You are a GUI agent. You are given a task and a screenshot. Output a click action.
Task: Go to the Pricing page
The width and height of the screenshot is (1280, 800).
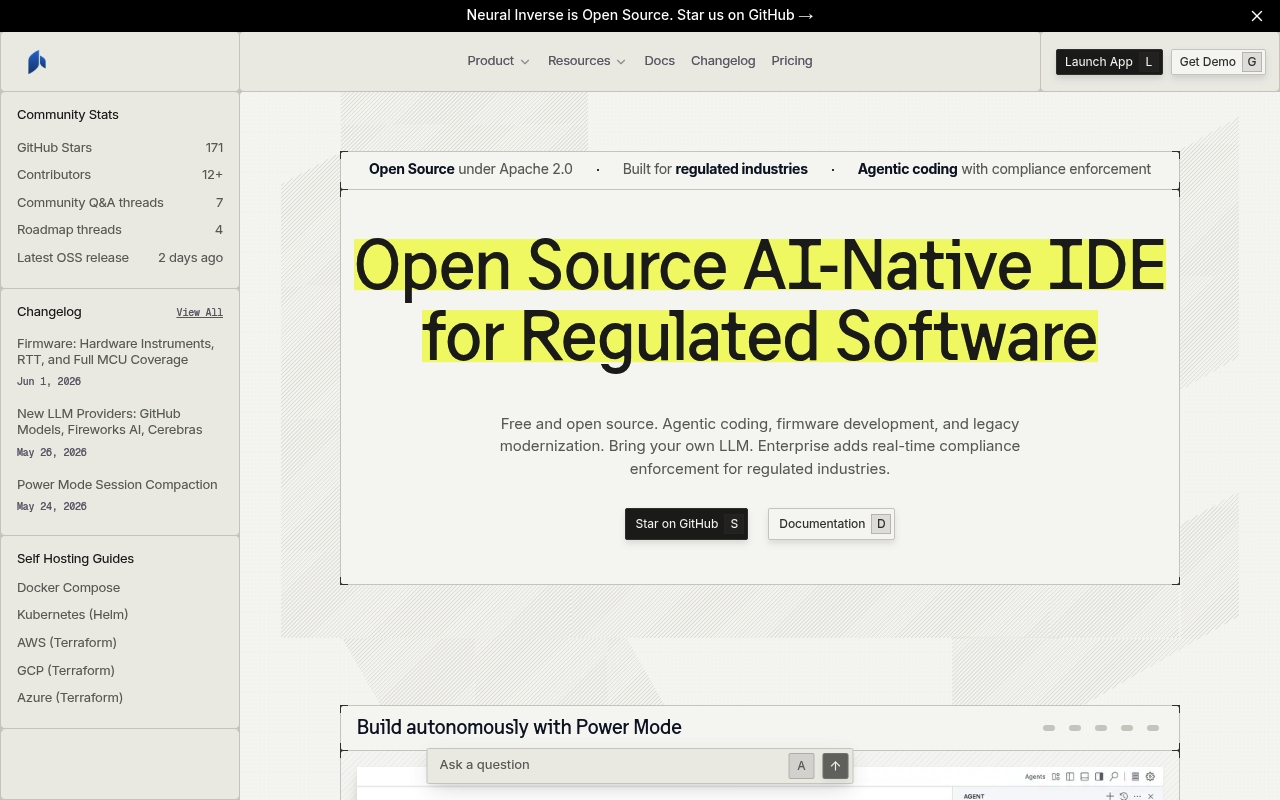point(792,61)
